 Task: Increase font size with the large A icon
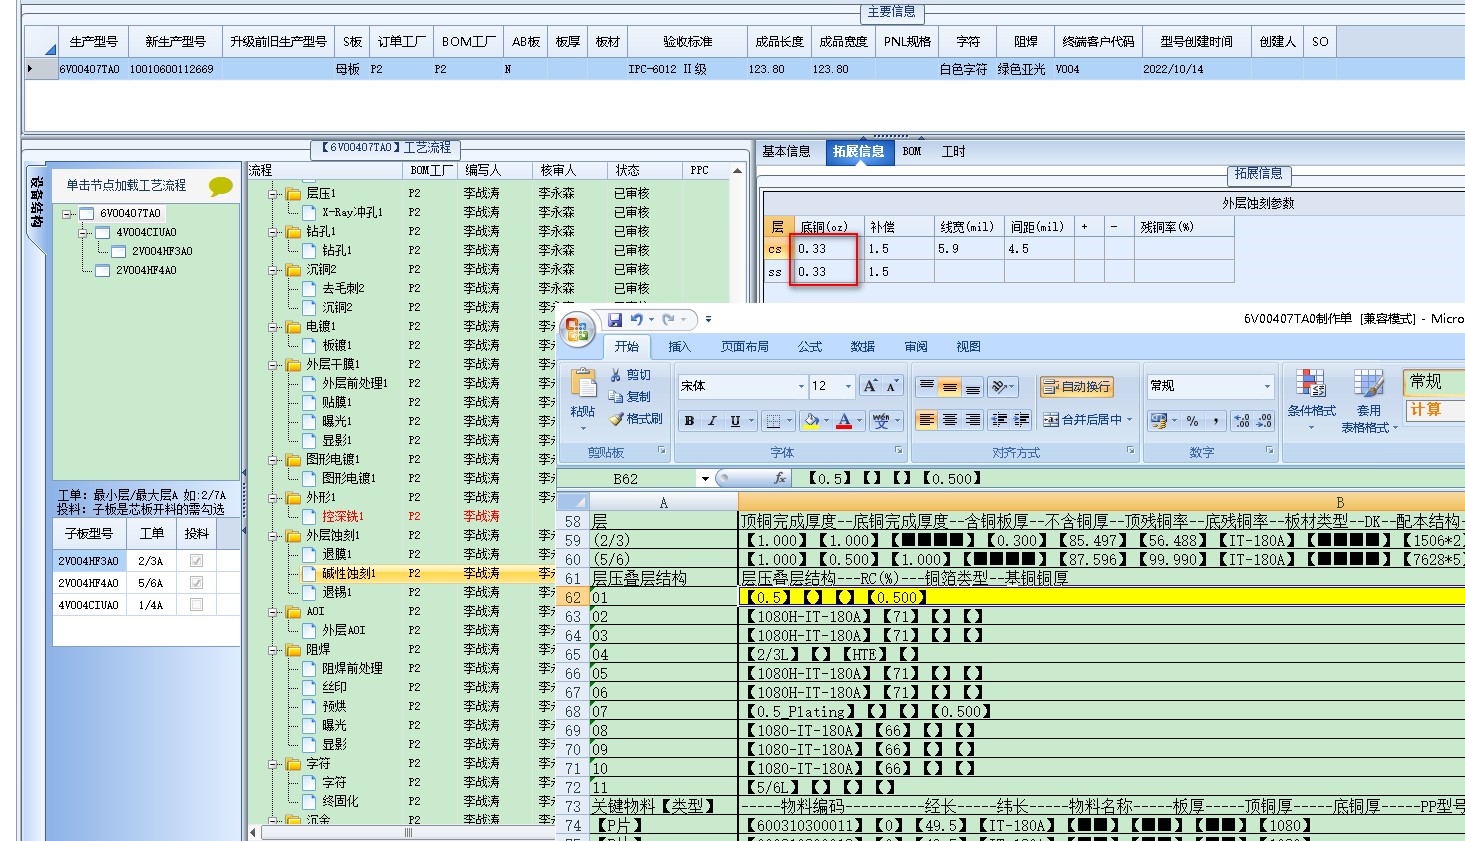[x=870, y=386]
